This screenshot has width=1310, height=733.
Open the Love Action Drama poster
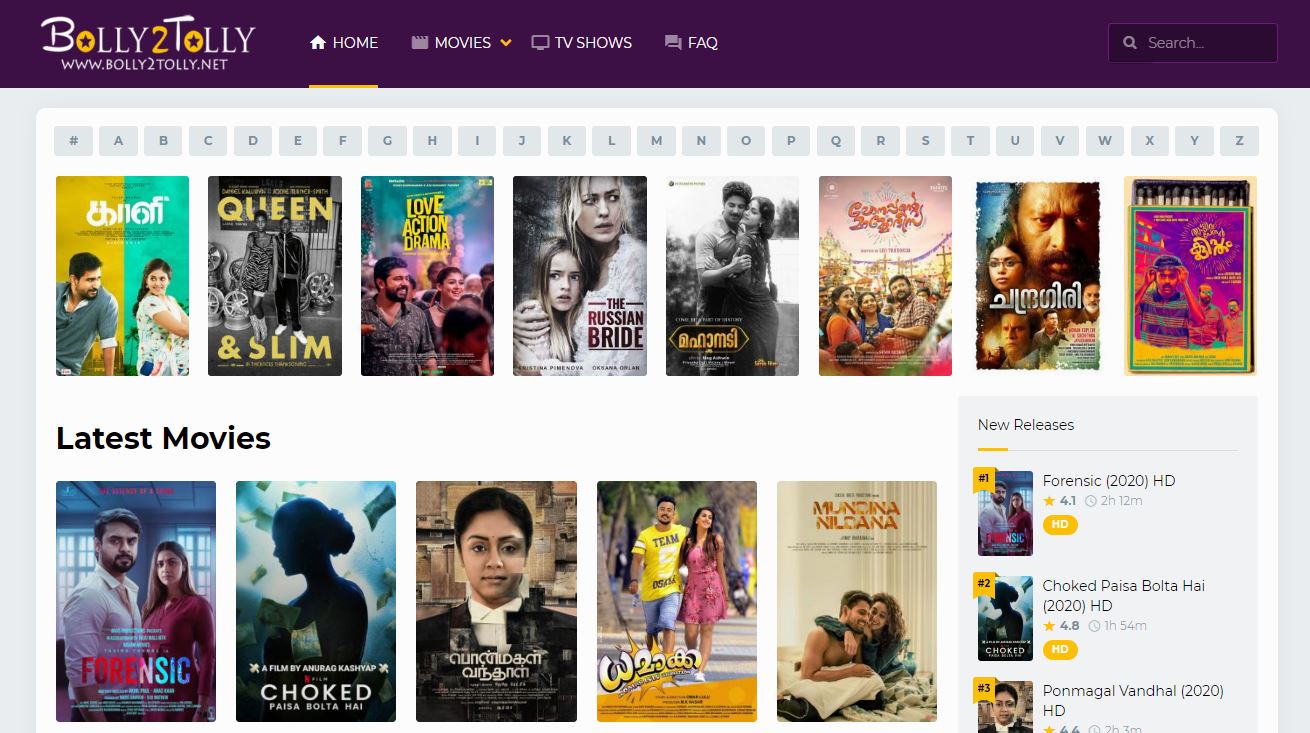[427, 276]
